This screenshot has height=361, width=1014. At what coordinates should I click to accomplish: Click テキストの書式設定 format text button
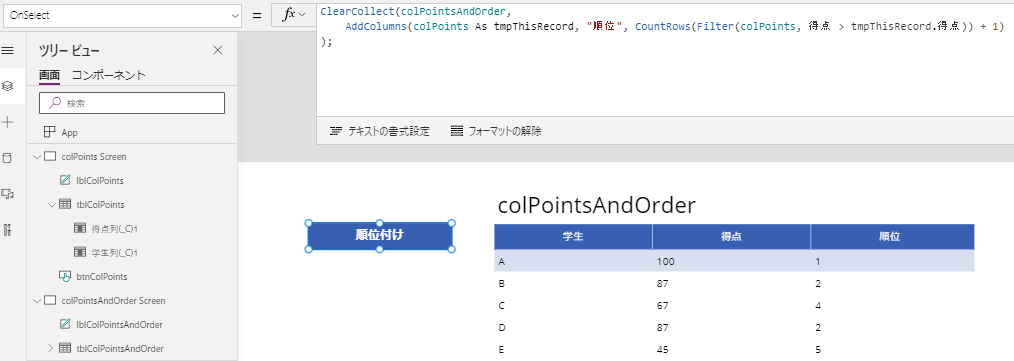pos(380,131)
